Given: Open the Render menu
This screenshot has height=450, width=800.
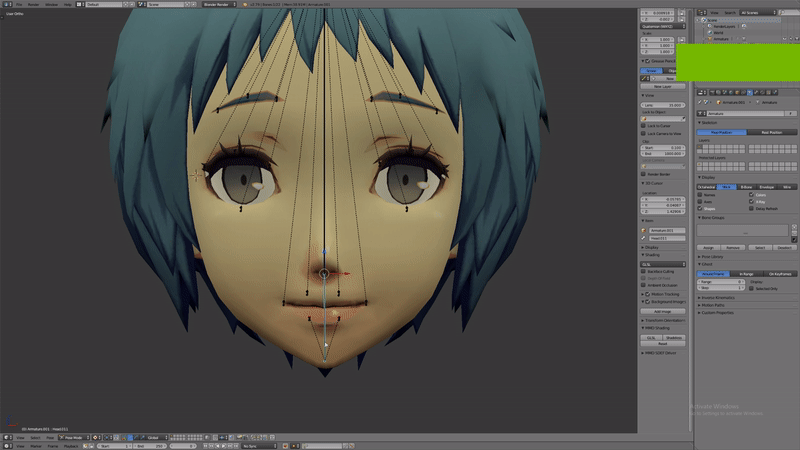Looking at the screenshot, I should tap(33, 4).
